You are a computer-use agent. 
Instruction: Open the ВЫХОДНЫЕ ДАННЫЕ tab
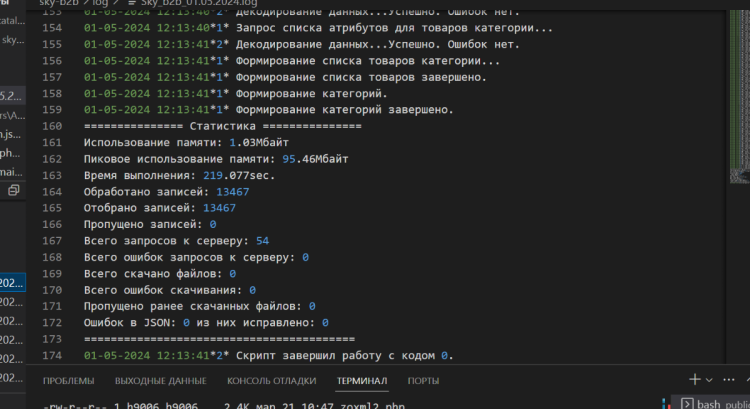160,381
